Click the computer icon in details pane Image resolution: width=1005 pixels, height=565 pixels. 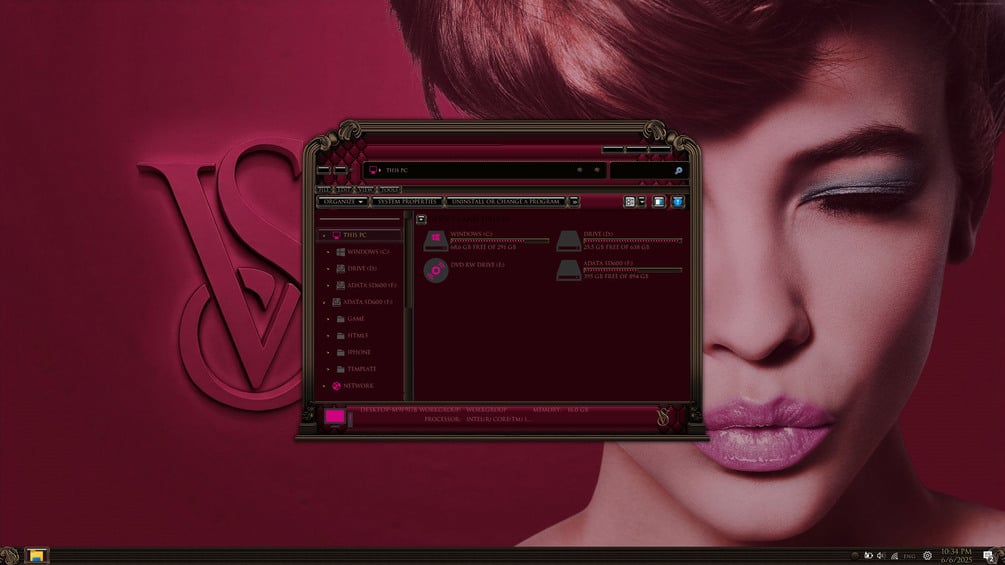[335, 417]
